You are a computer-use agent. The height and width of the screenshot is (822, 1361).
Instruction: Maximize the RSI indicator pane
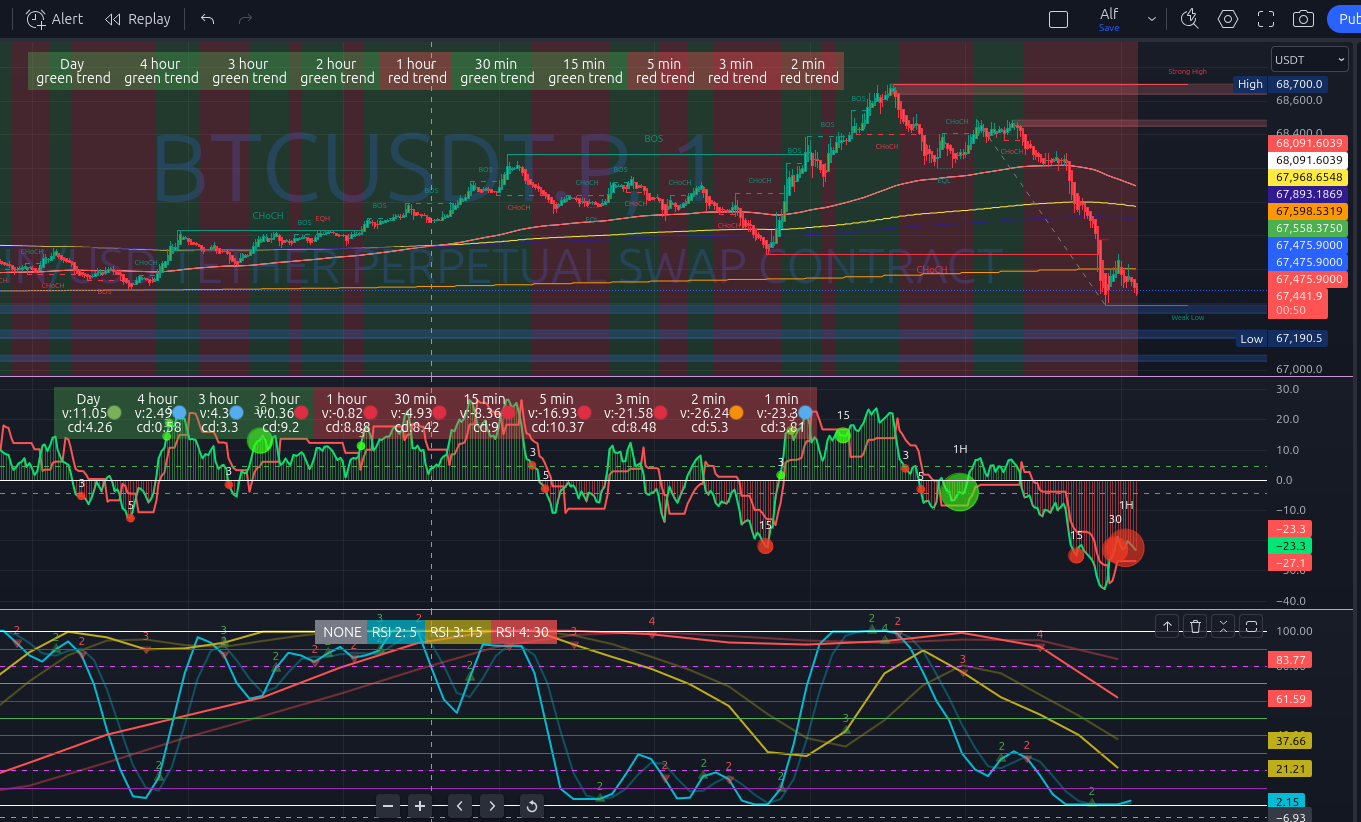click(1251, 626)
